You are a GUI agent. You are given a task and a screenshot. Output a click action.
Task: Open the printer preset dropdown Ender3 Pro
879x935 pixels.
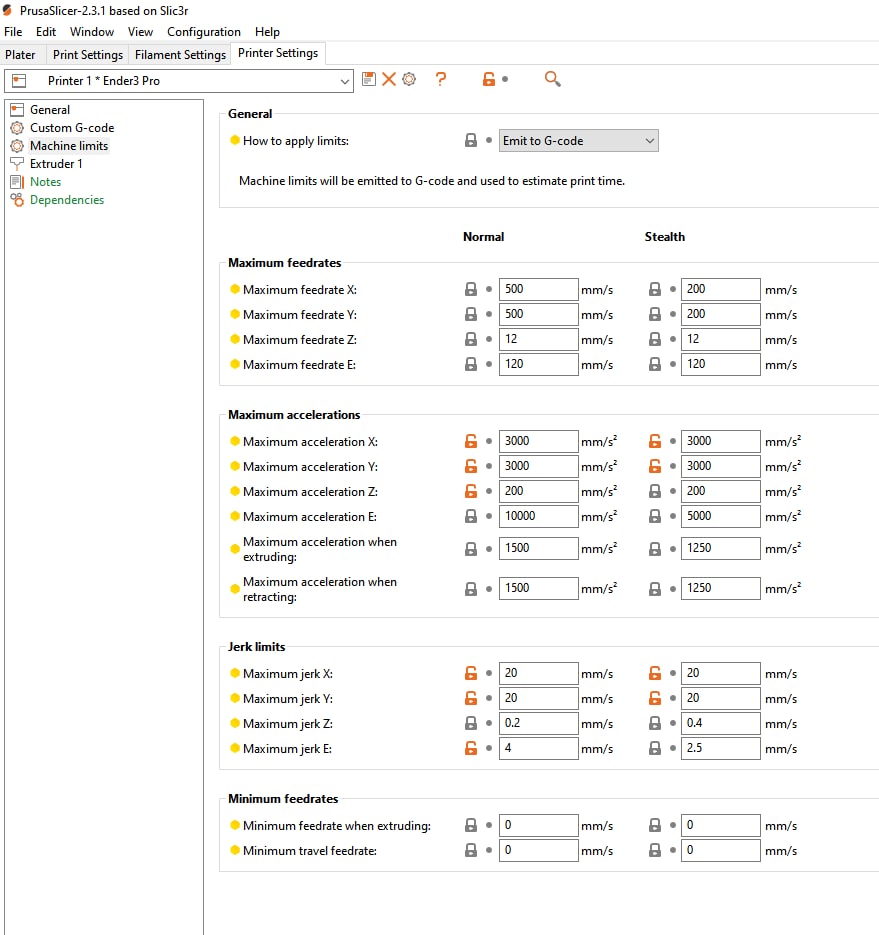point(179,81)
